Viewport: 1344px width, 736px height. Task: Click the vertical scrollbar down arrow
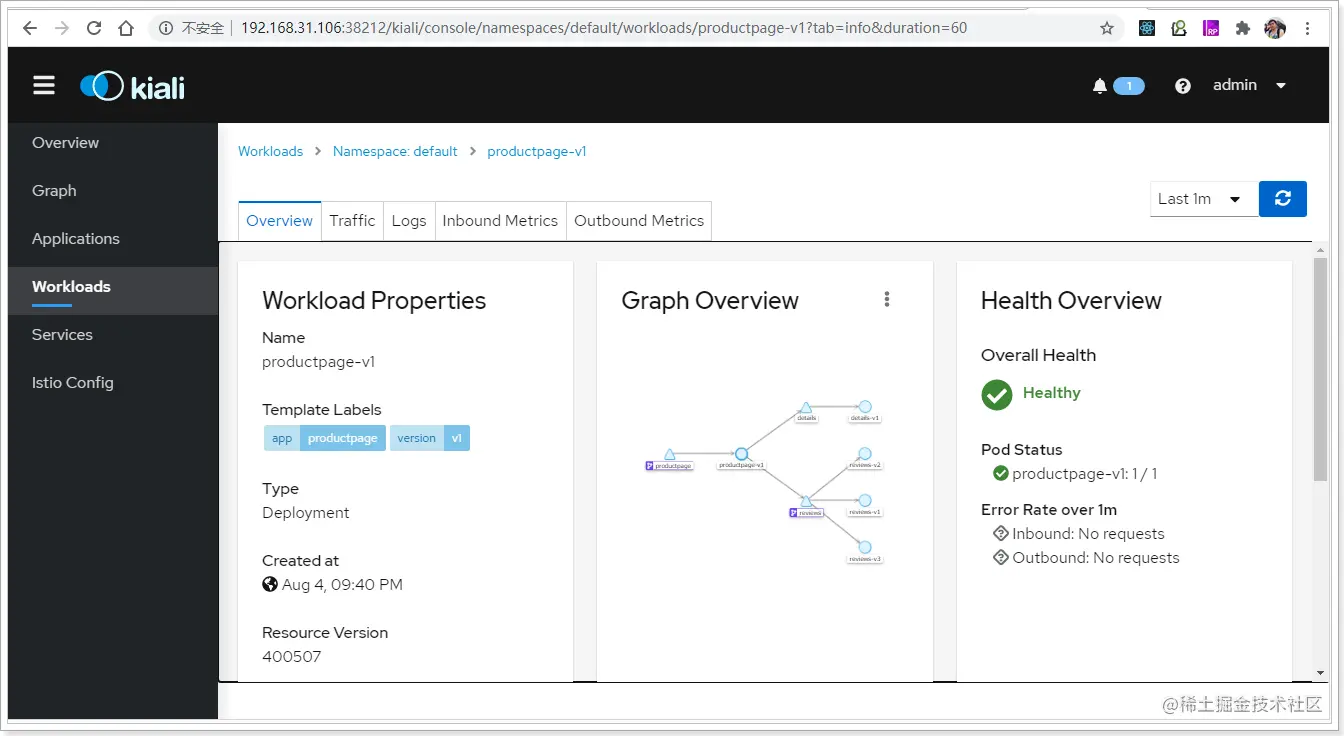[x=1320, y=673]
